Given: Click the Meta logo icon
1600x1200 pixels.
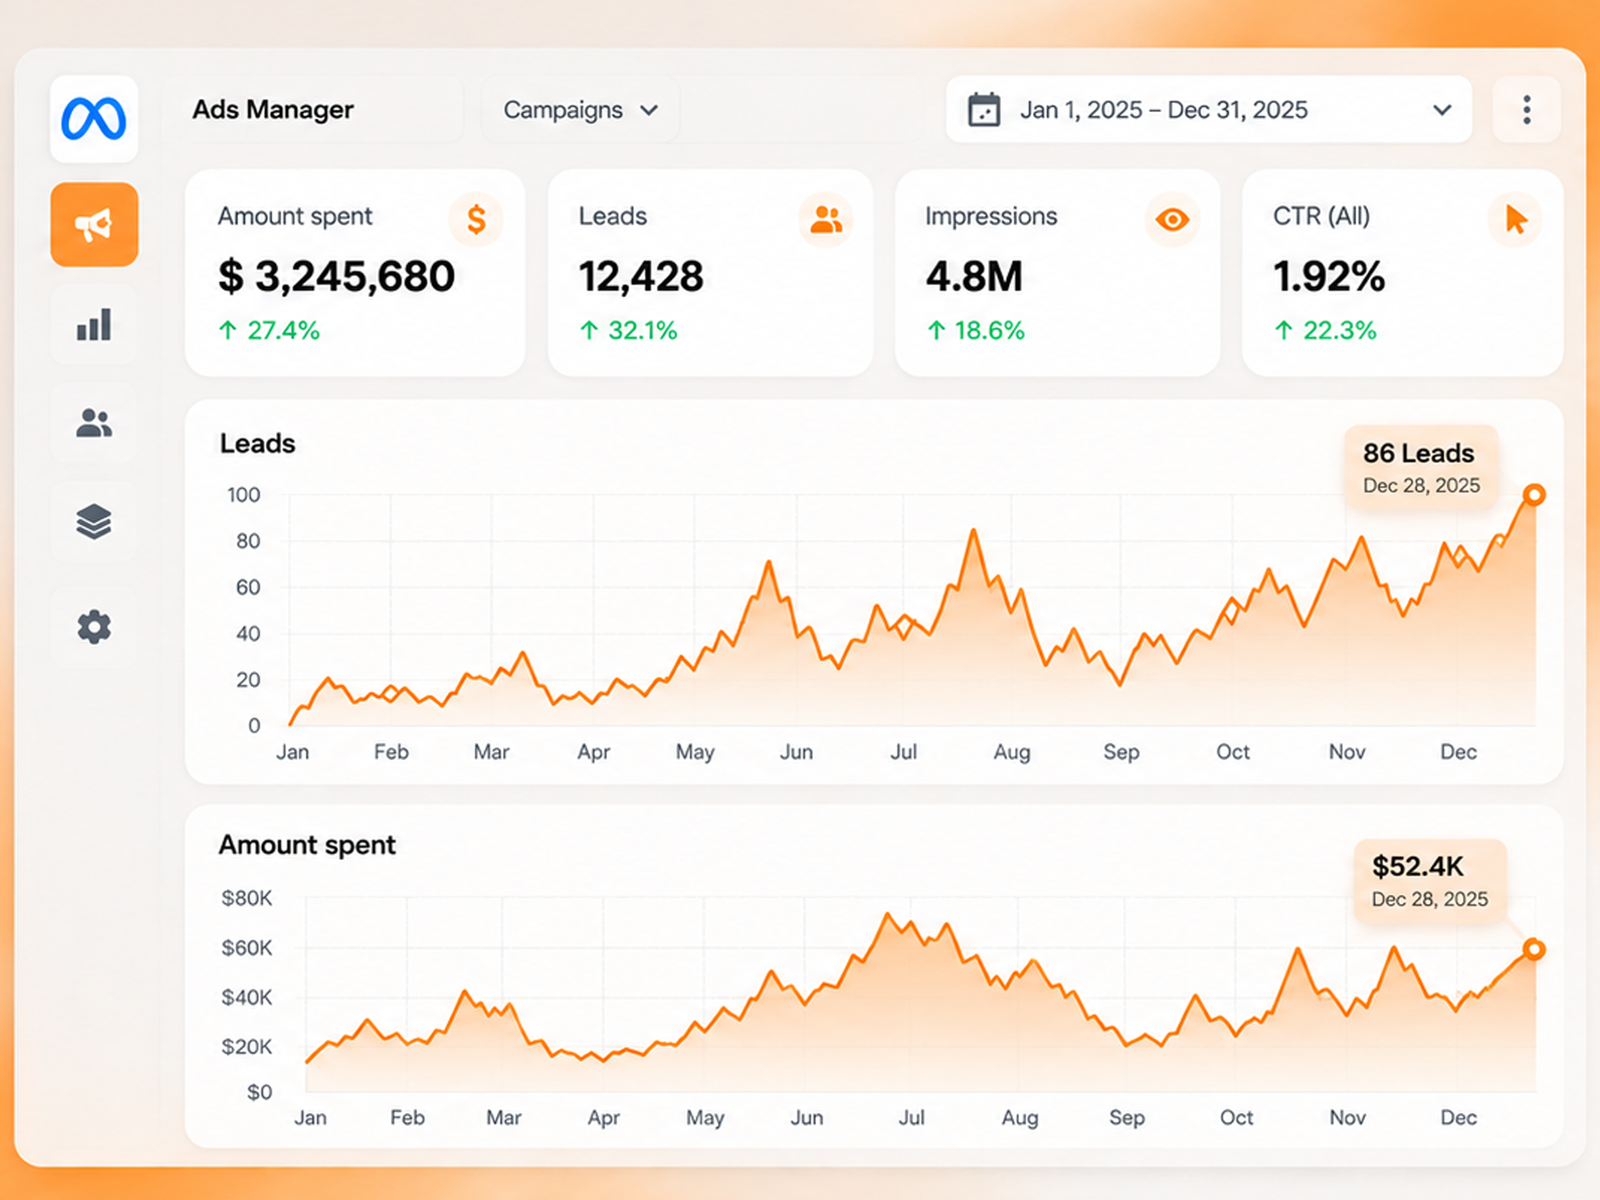Looking at the screenshot, I should [x=94, y=119].
